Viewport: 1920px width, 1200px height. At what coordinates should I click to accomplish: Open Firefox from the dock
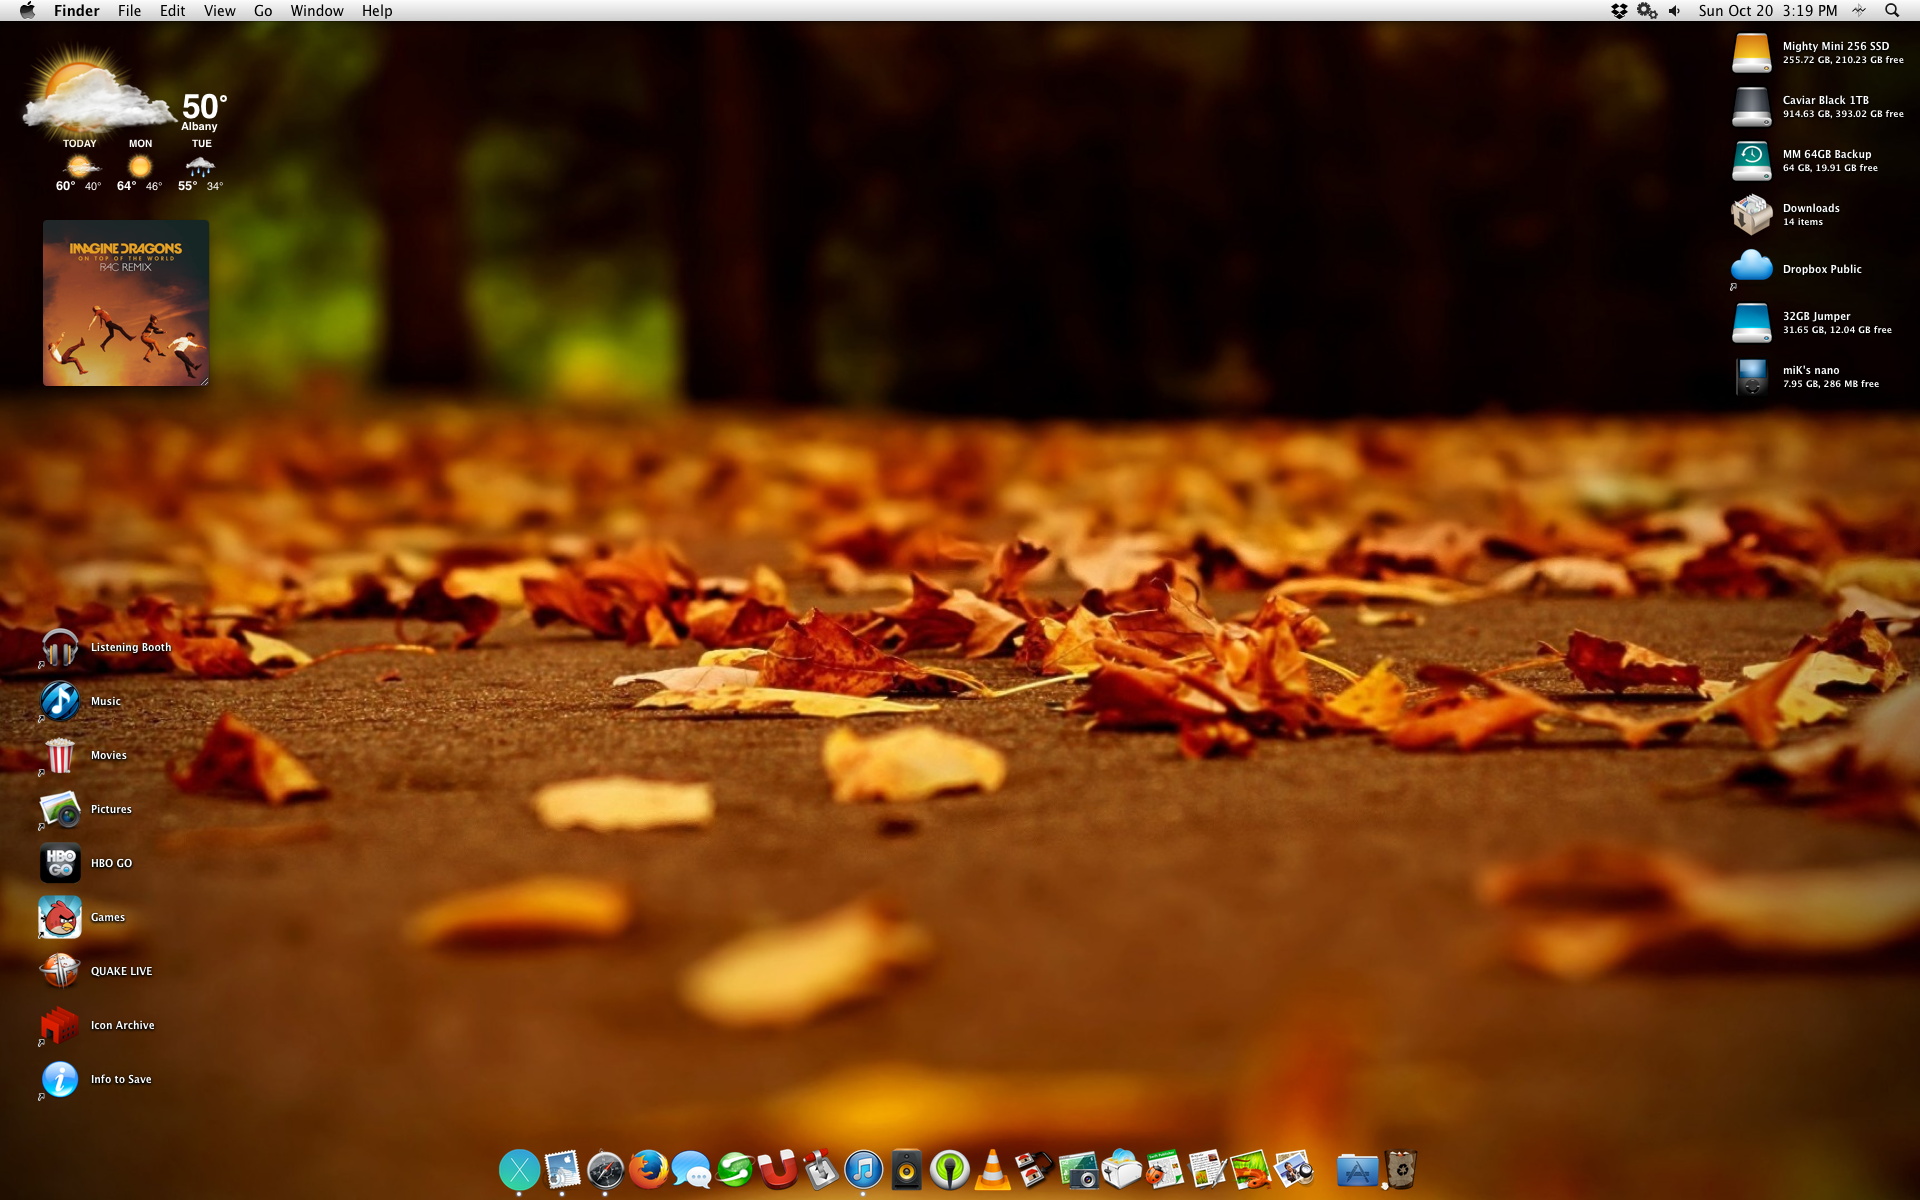[x=648, y=1169]
